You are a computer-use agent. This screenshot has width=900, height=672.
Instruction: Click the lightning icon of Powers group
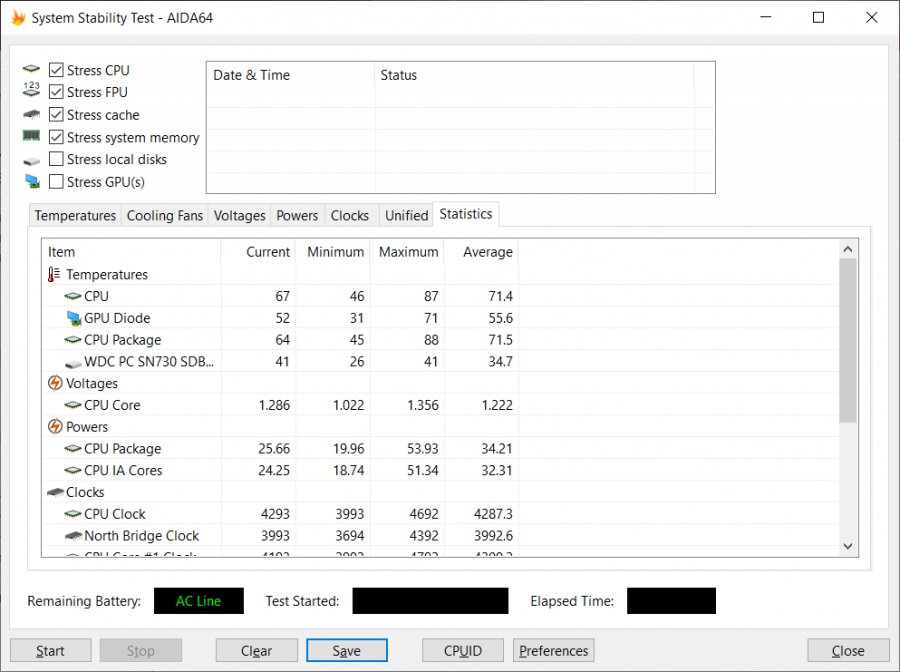point(55,426)
